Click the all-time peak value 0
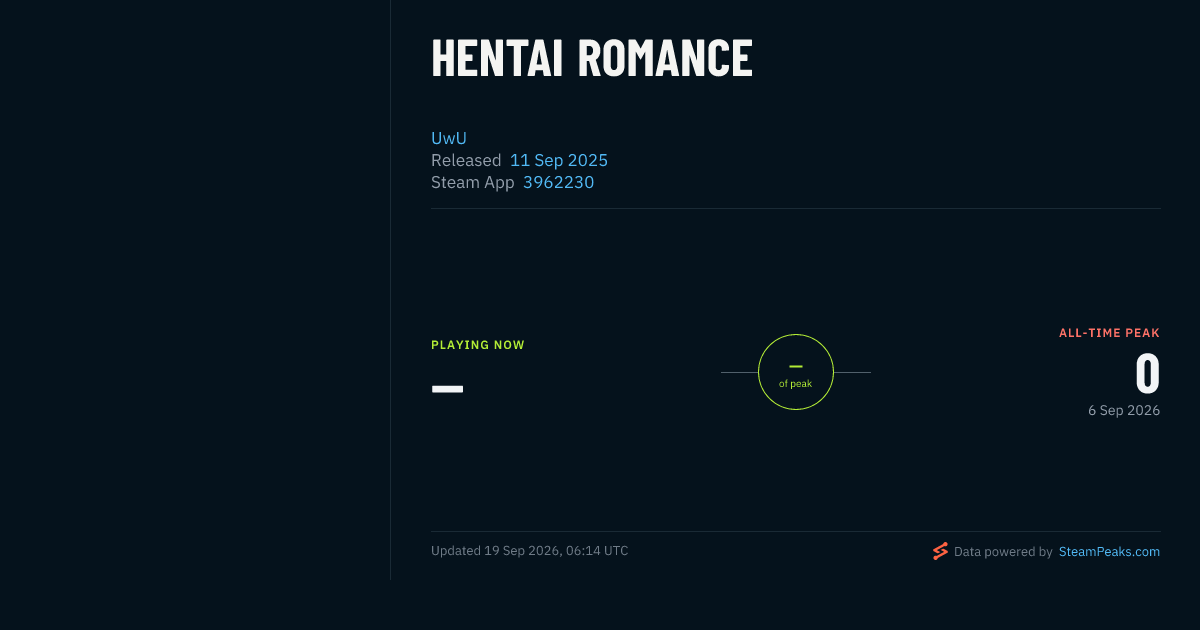 tap(1147, 374)
